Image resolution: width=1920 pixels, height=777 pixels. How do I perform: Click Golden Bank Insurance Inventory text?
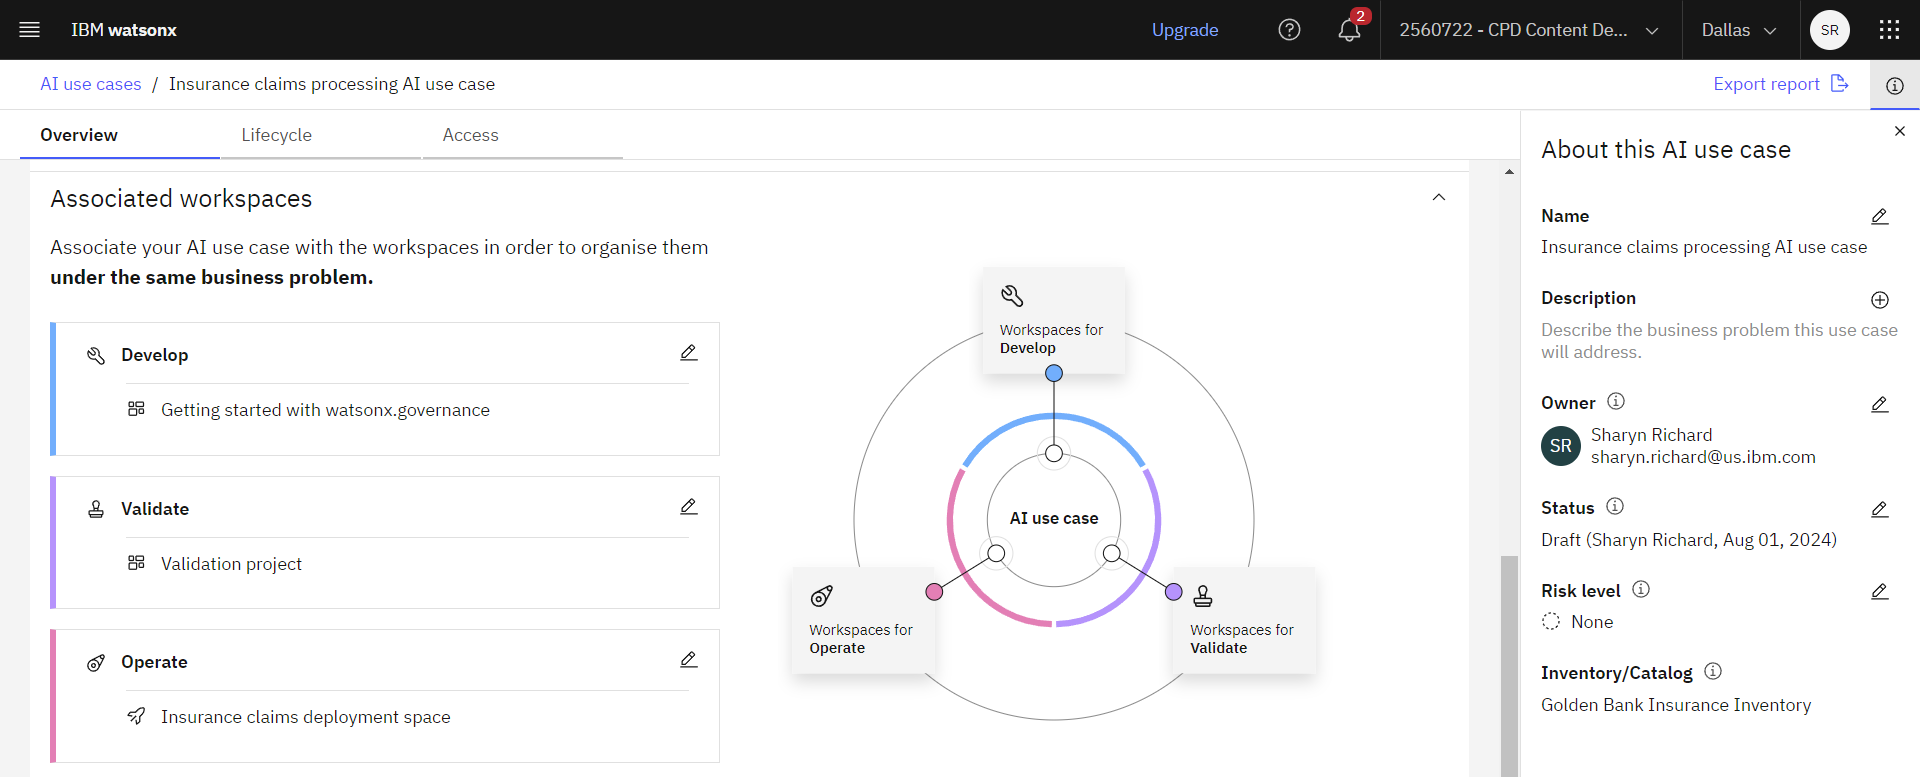coord(1676,705)
